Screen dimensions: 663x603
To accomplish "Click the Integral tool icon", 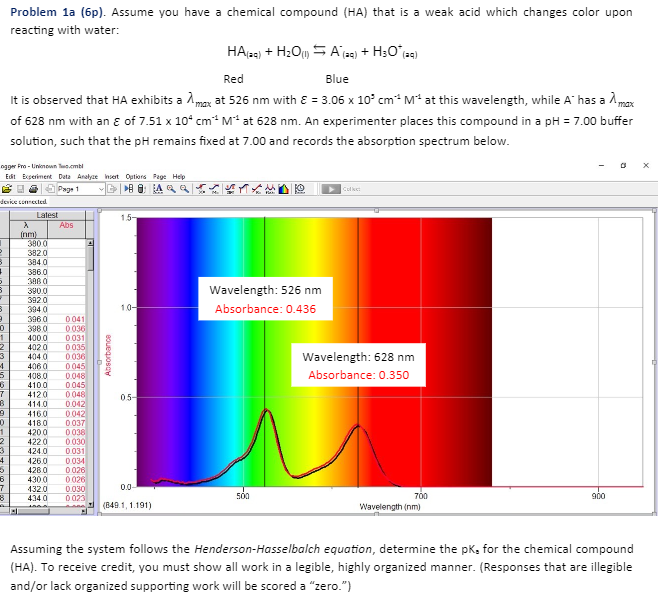I will point(244,189).
